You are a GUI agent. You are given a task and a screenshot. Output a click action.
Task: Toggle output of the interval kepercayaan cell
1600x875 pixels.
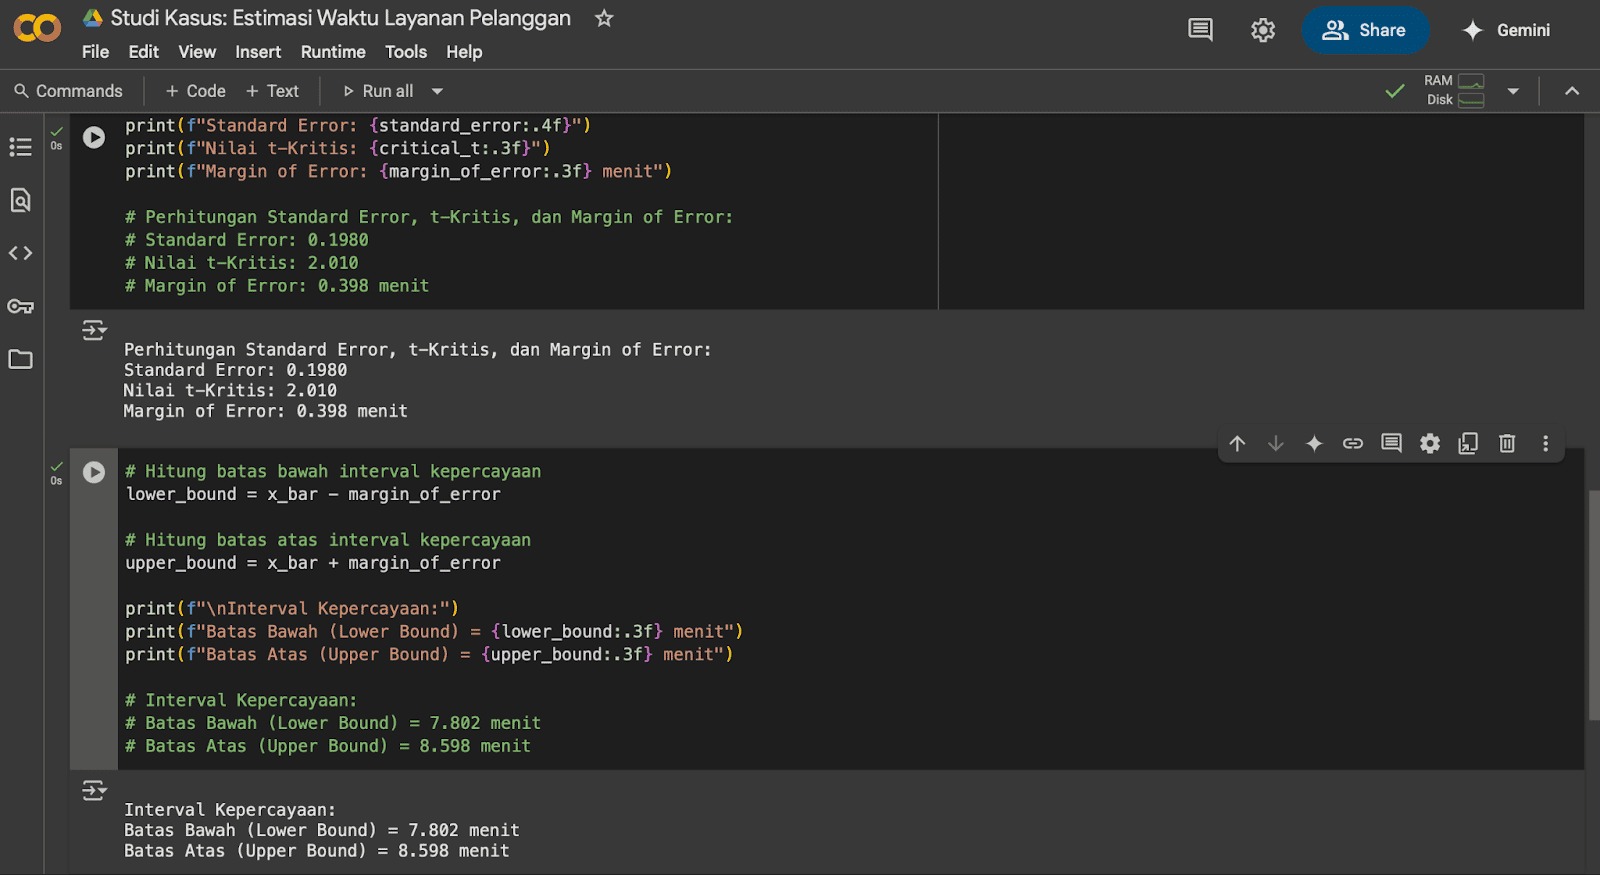[94, 791]
